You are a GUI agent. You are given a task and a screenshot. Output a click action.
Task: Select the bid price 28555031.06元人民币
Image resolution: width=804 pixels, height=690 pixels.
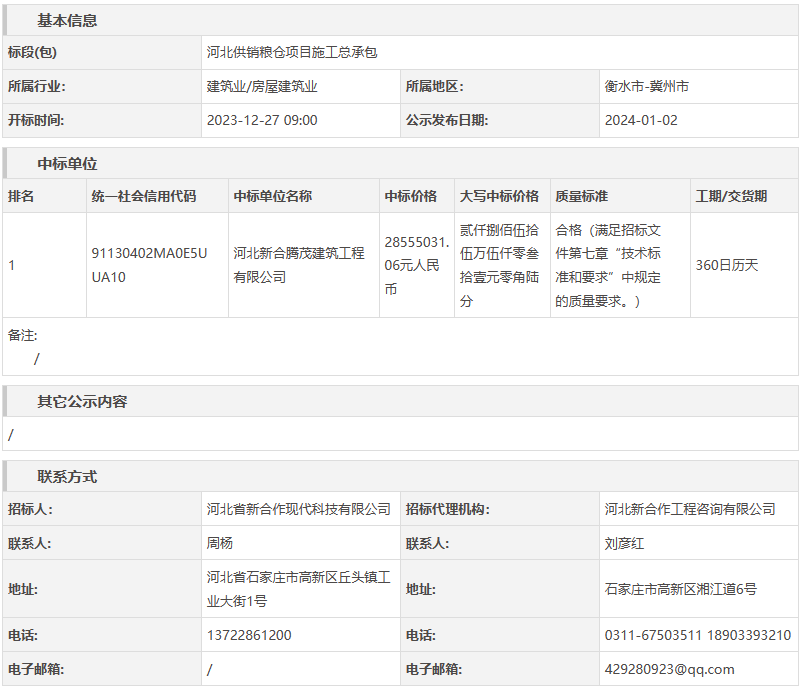pos(417,265)
